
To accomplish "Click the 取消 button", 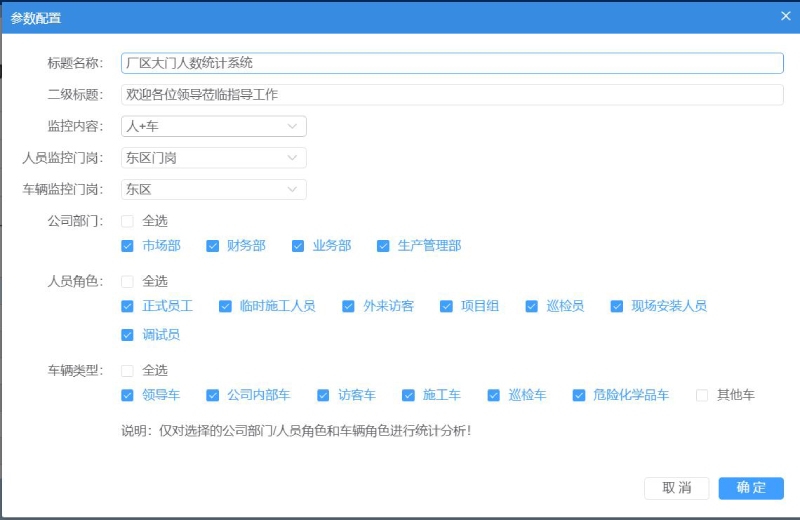I will [677, 488].
